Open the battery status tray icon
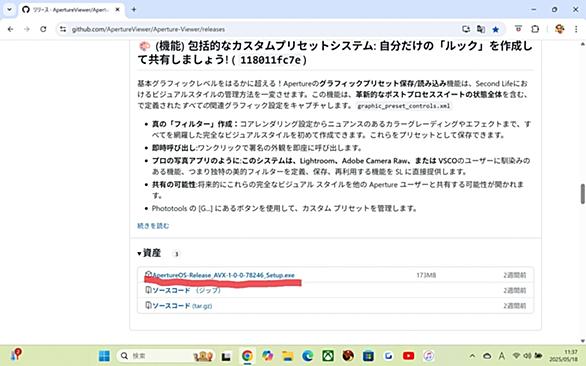The height and width of the screenshot is (366, 586). click(538, 356)
